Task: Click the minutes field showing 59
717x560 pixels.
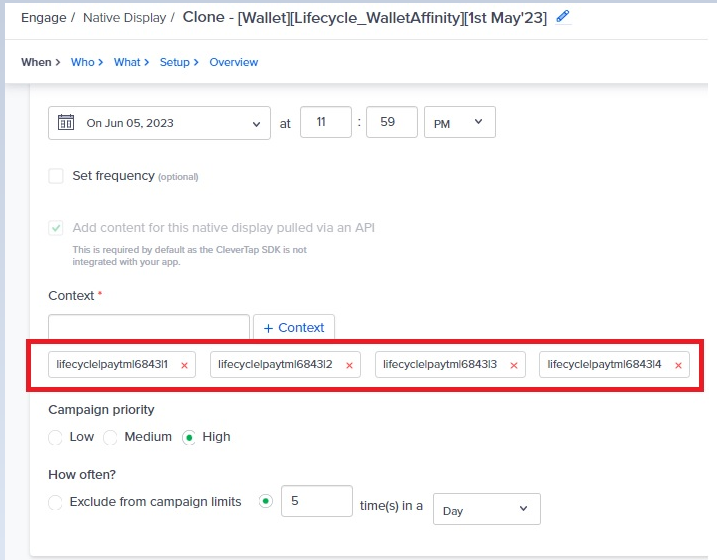Action: point(392,122)
